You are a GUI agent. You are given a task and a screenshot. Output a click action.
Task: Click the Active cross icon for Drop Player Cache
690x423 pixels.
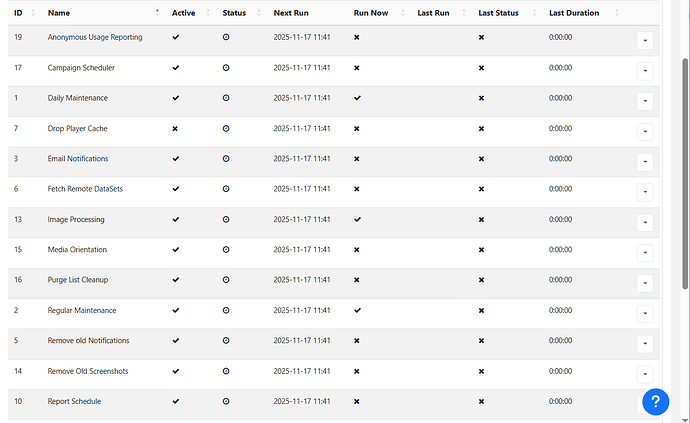pyautogui.click(x=176, y=129)
